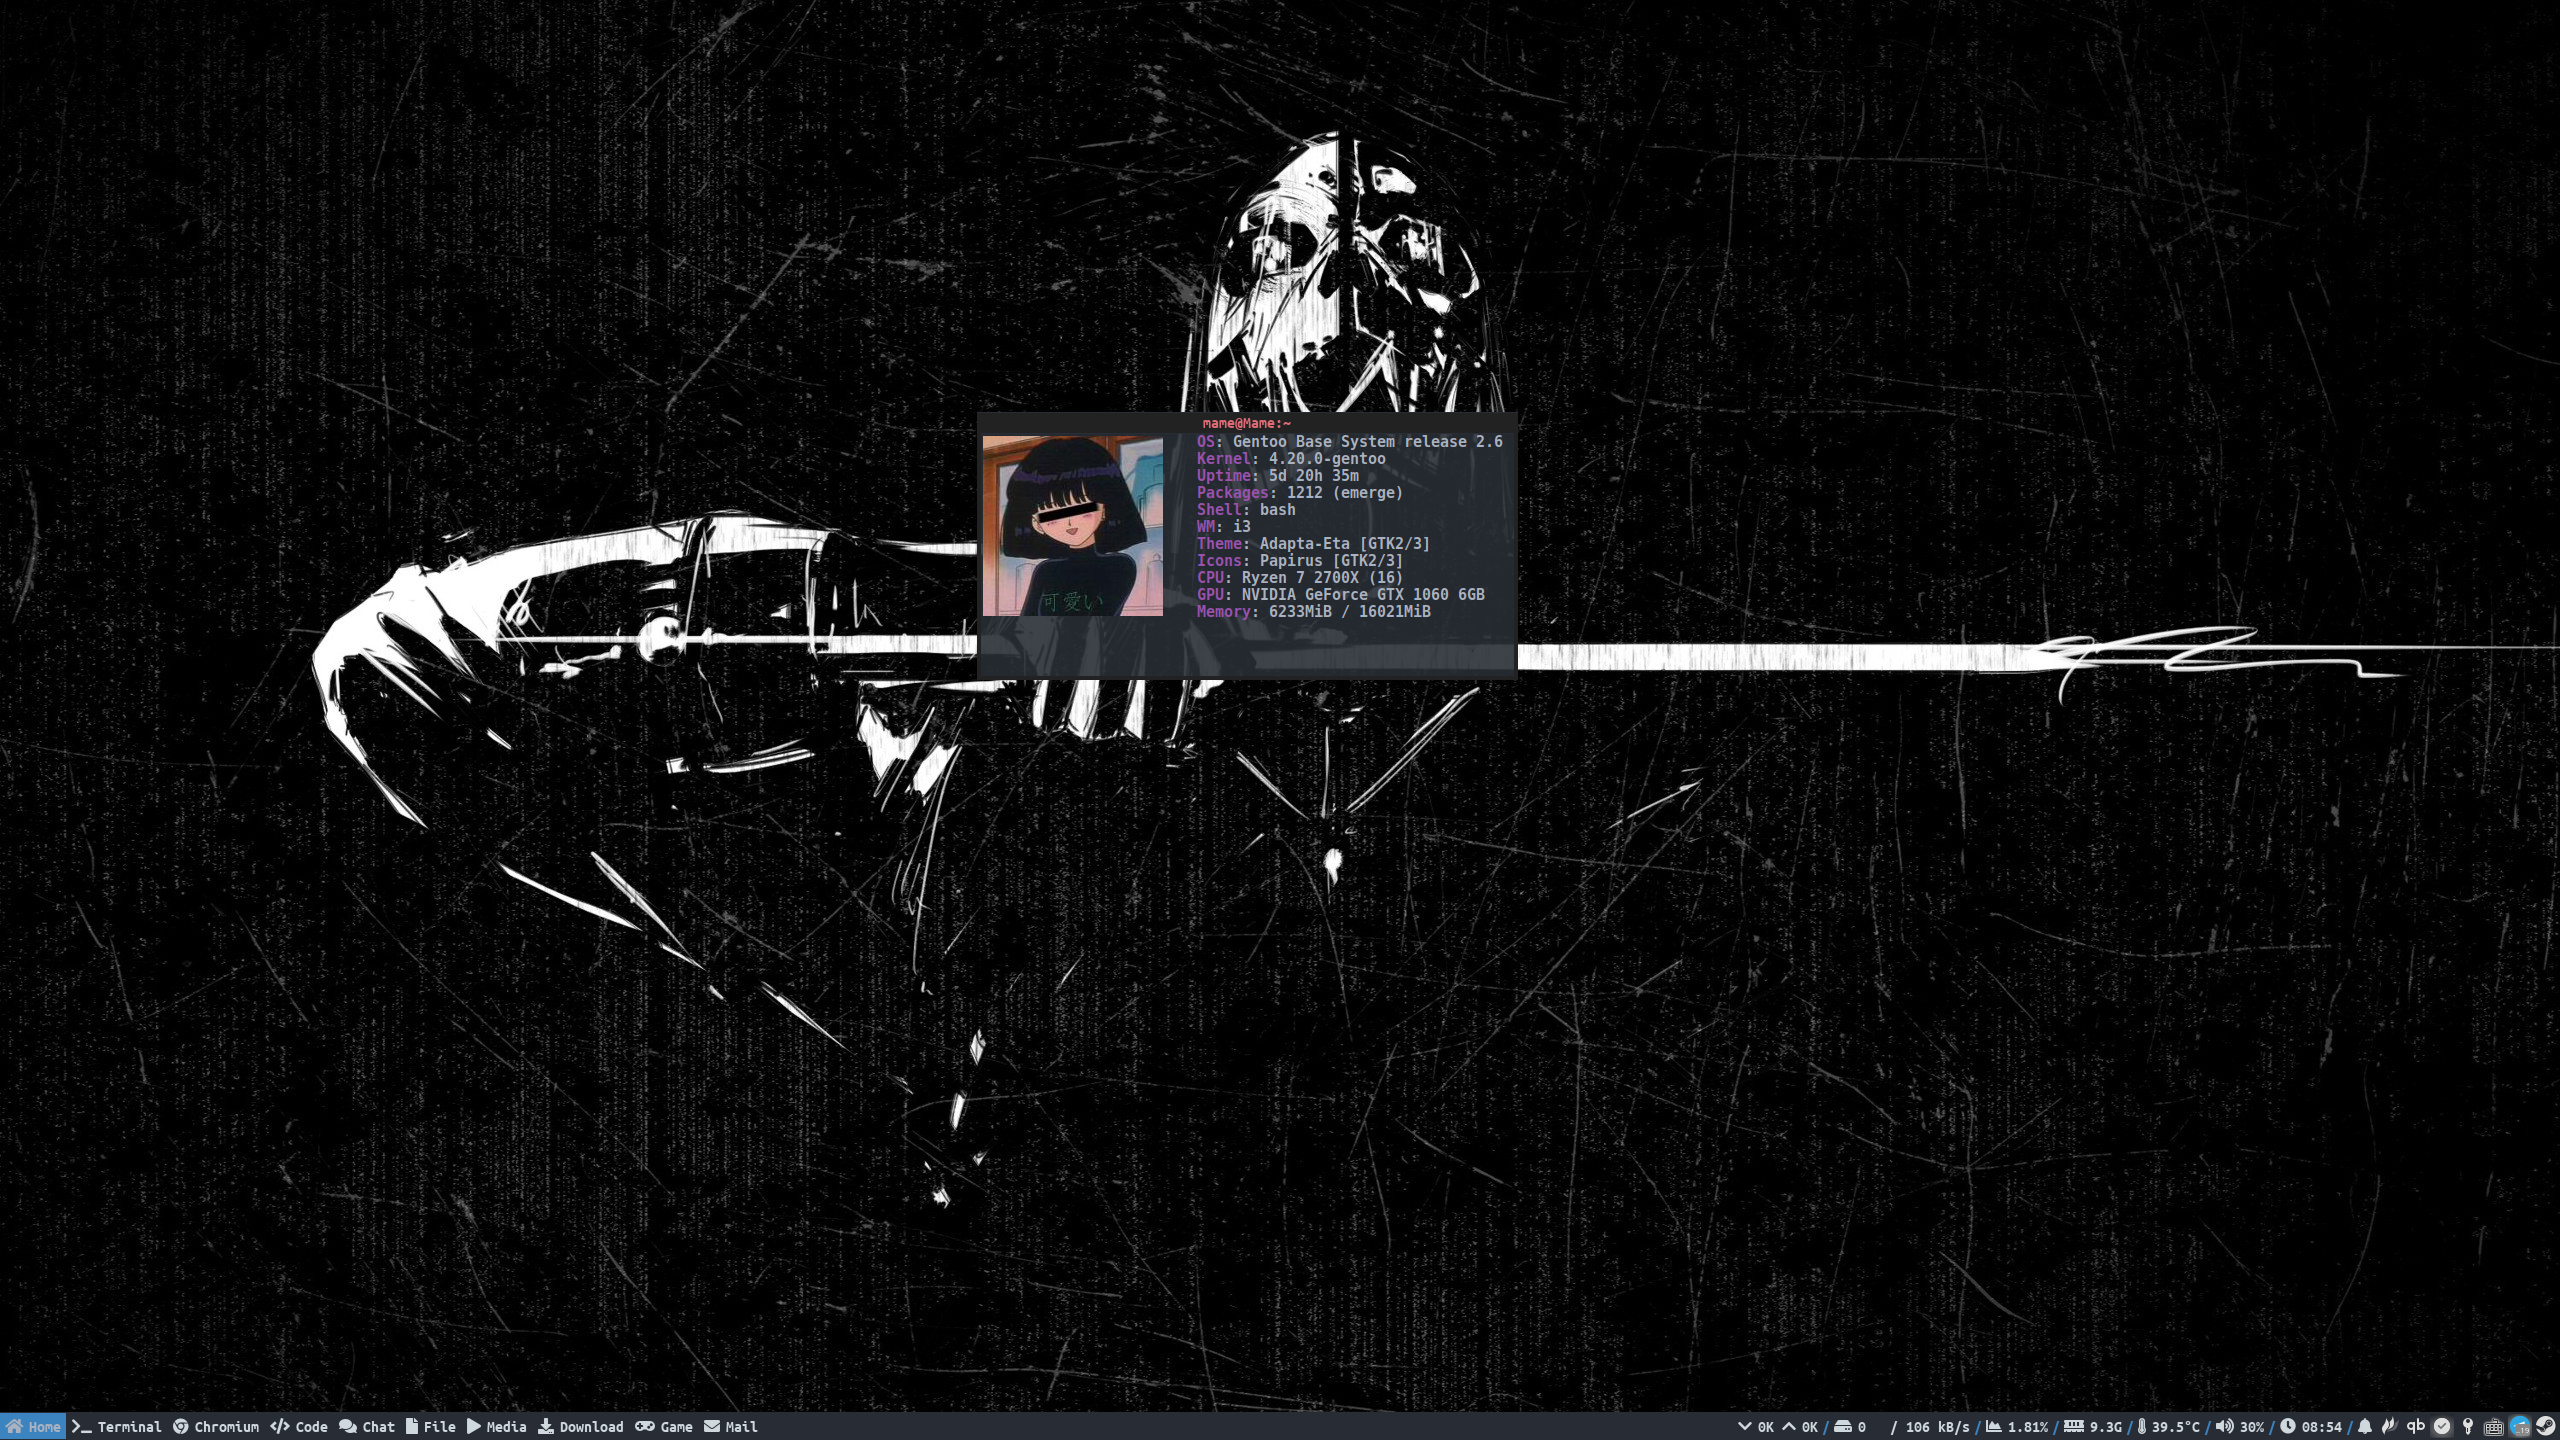Image resolution: width=2560 pixels, height=1440 pixels.
Task: Open the Media workspace
Action: pyautogui.click(x=497, y=1427)
